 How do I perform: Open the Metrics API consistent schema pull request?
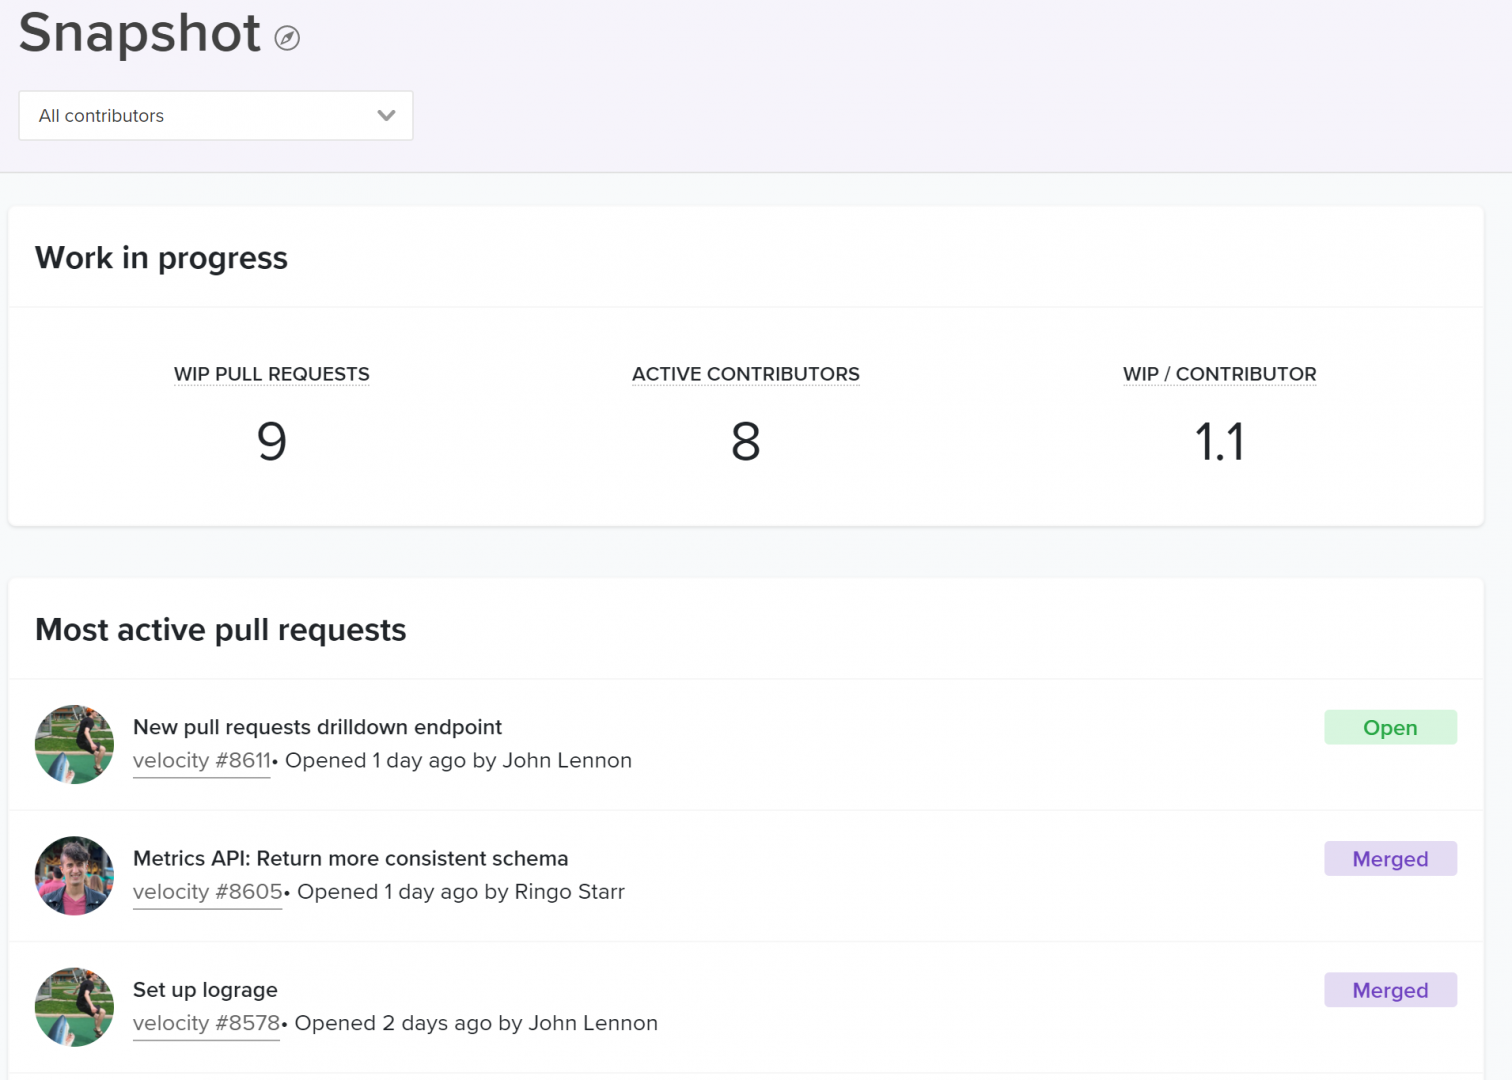(x=350, y=858)
